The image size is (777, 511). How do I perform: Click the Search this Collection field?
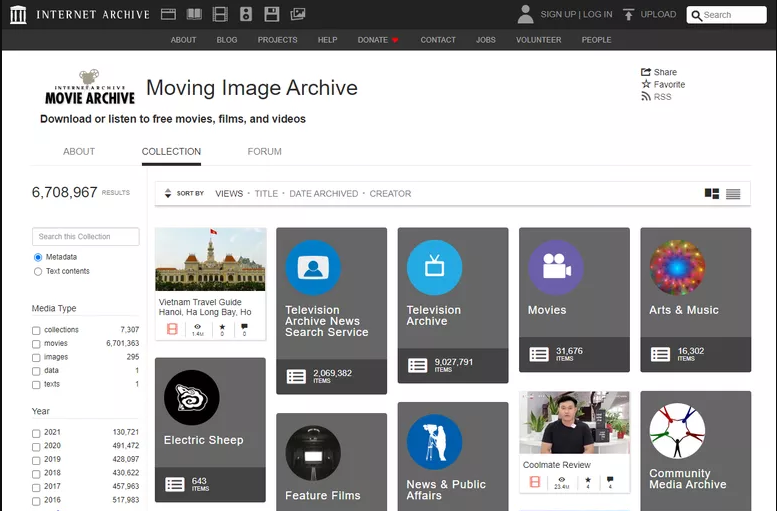coord(86,237)
